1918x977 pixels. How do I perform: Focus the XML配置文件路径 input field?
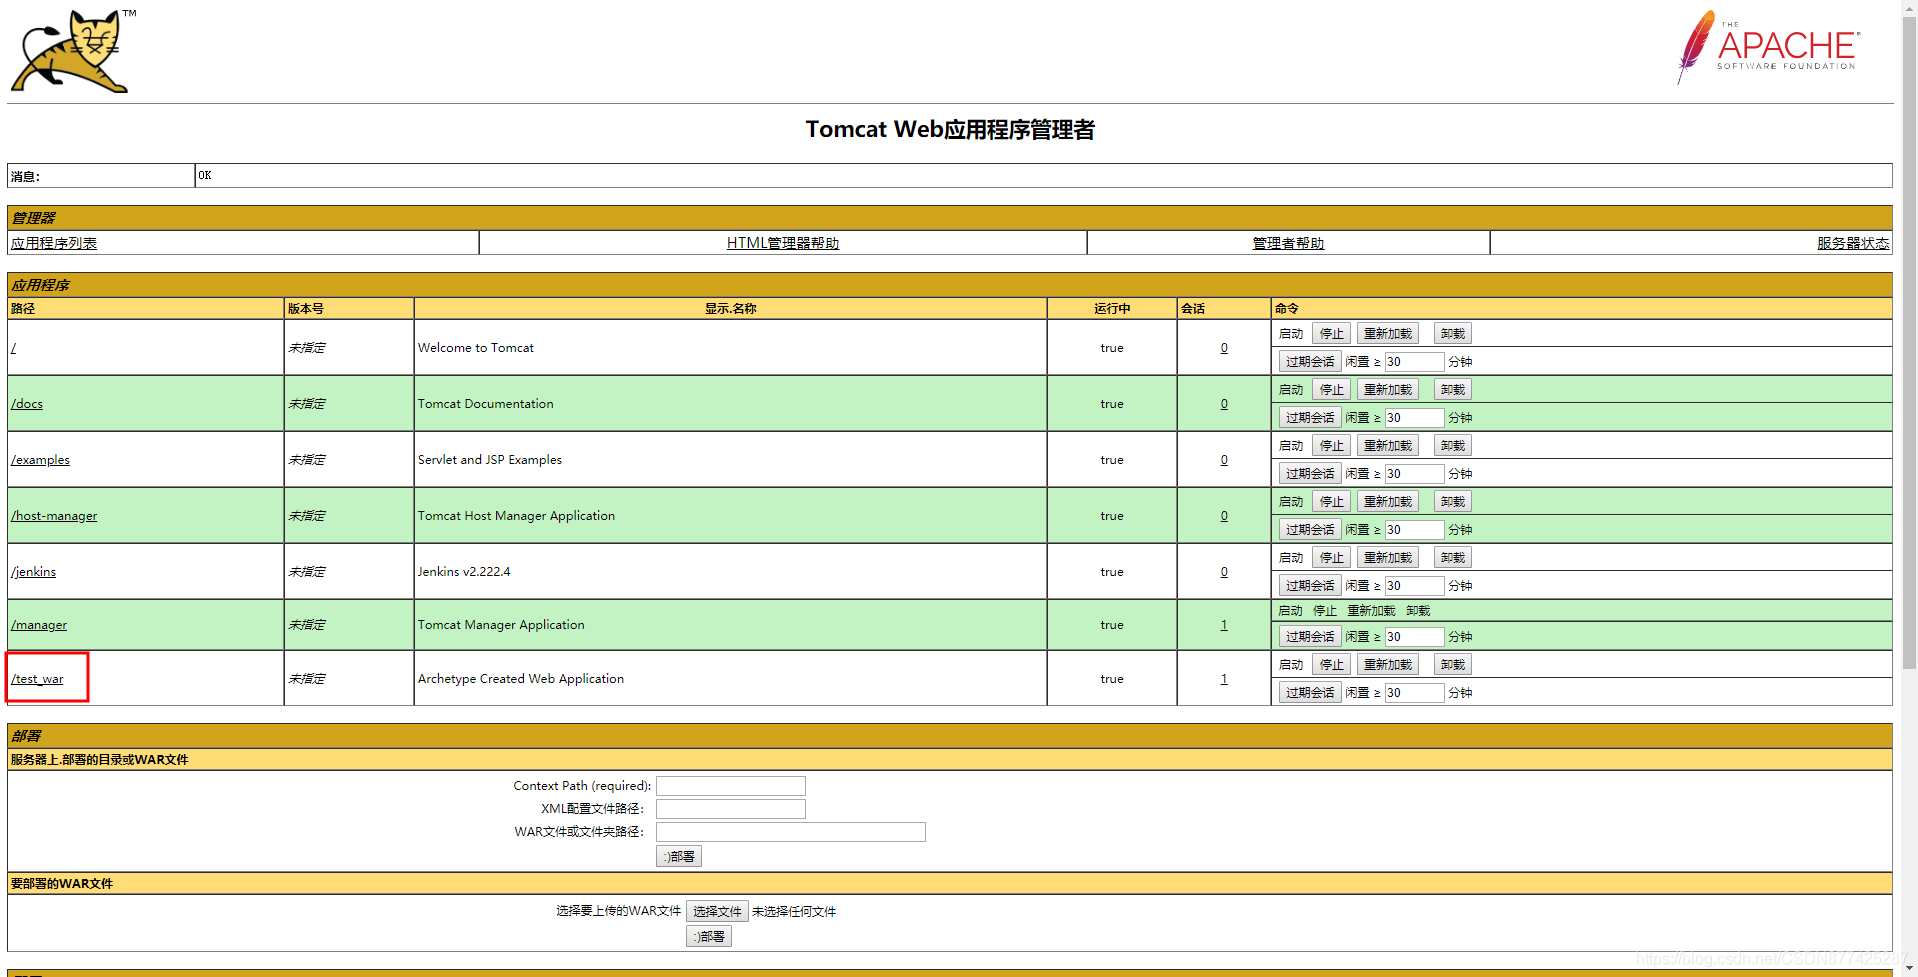click(x=731, y=809)
